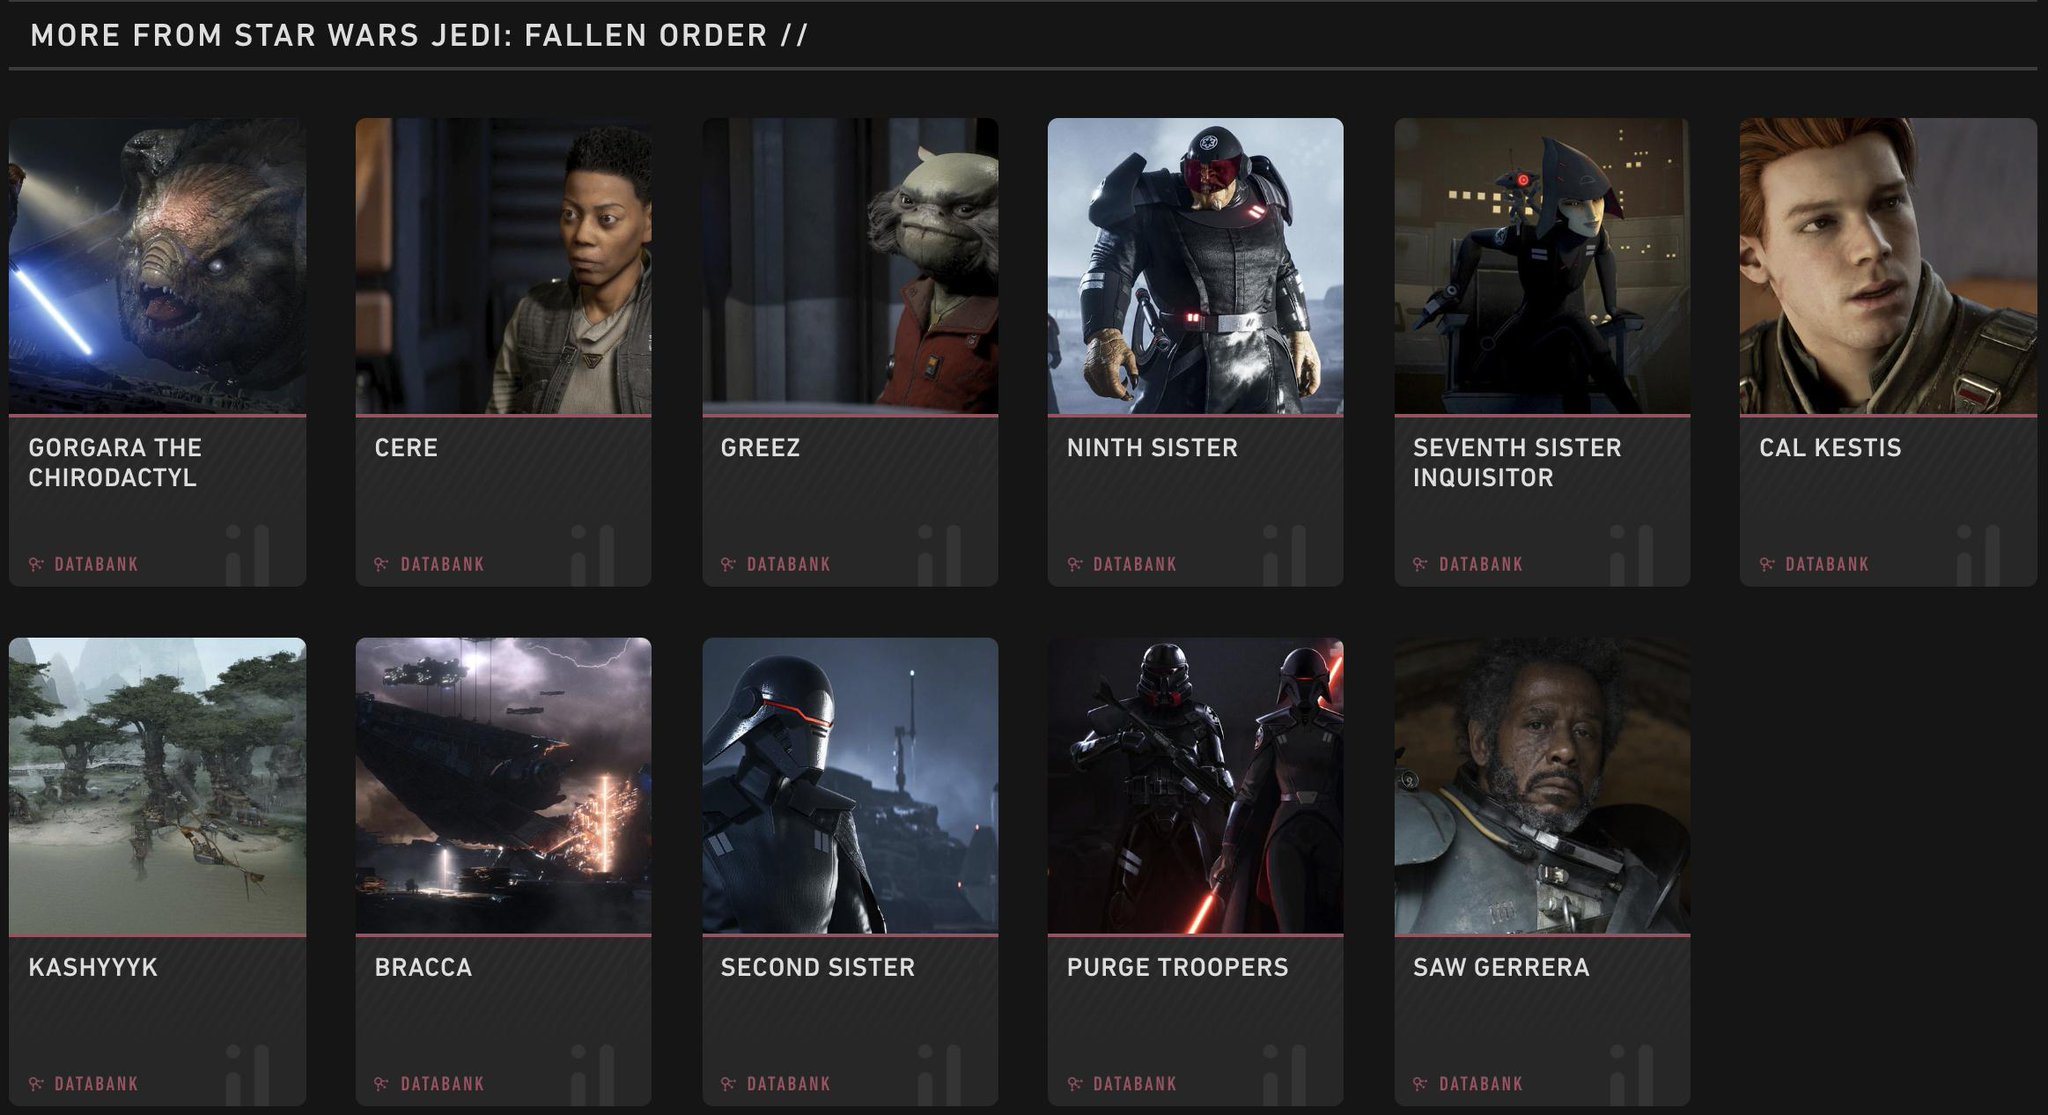Click the Databank icon on the Greez card
Image resolution: width=2048 pixels, height=1115 pixels.
pos(728,564)
